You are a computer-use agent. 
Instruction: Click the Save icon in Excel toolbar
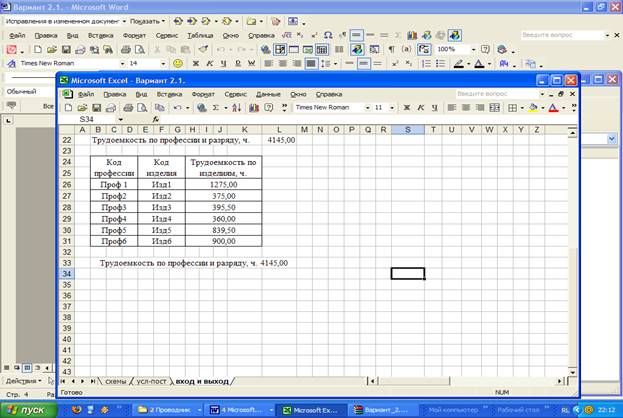click(96, 107)
